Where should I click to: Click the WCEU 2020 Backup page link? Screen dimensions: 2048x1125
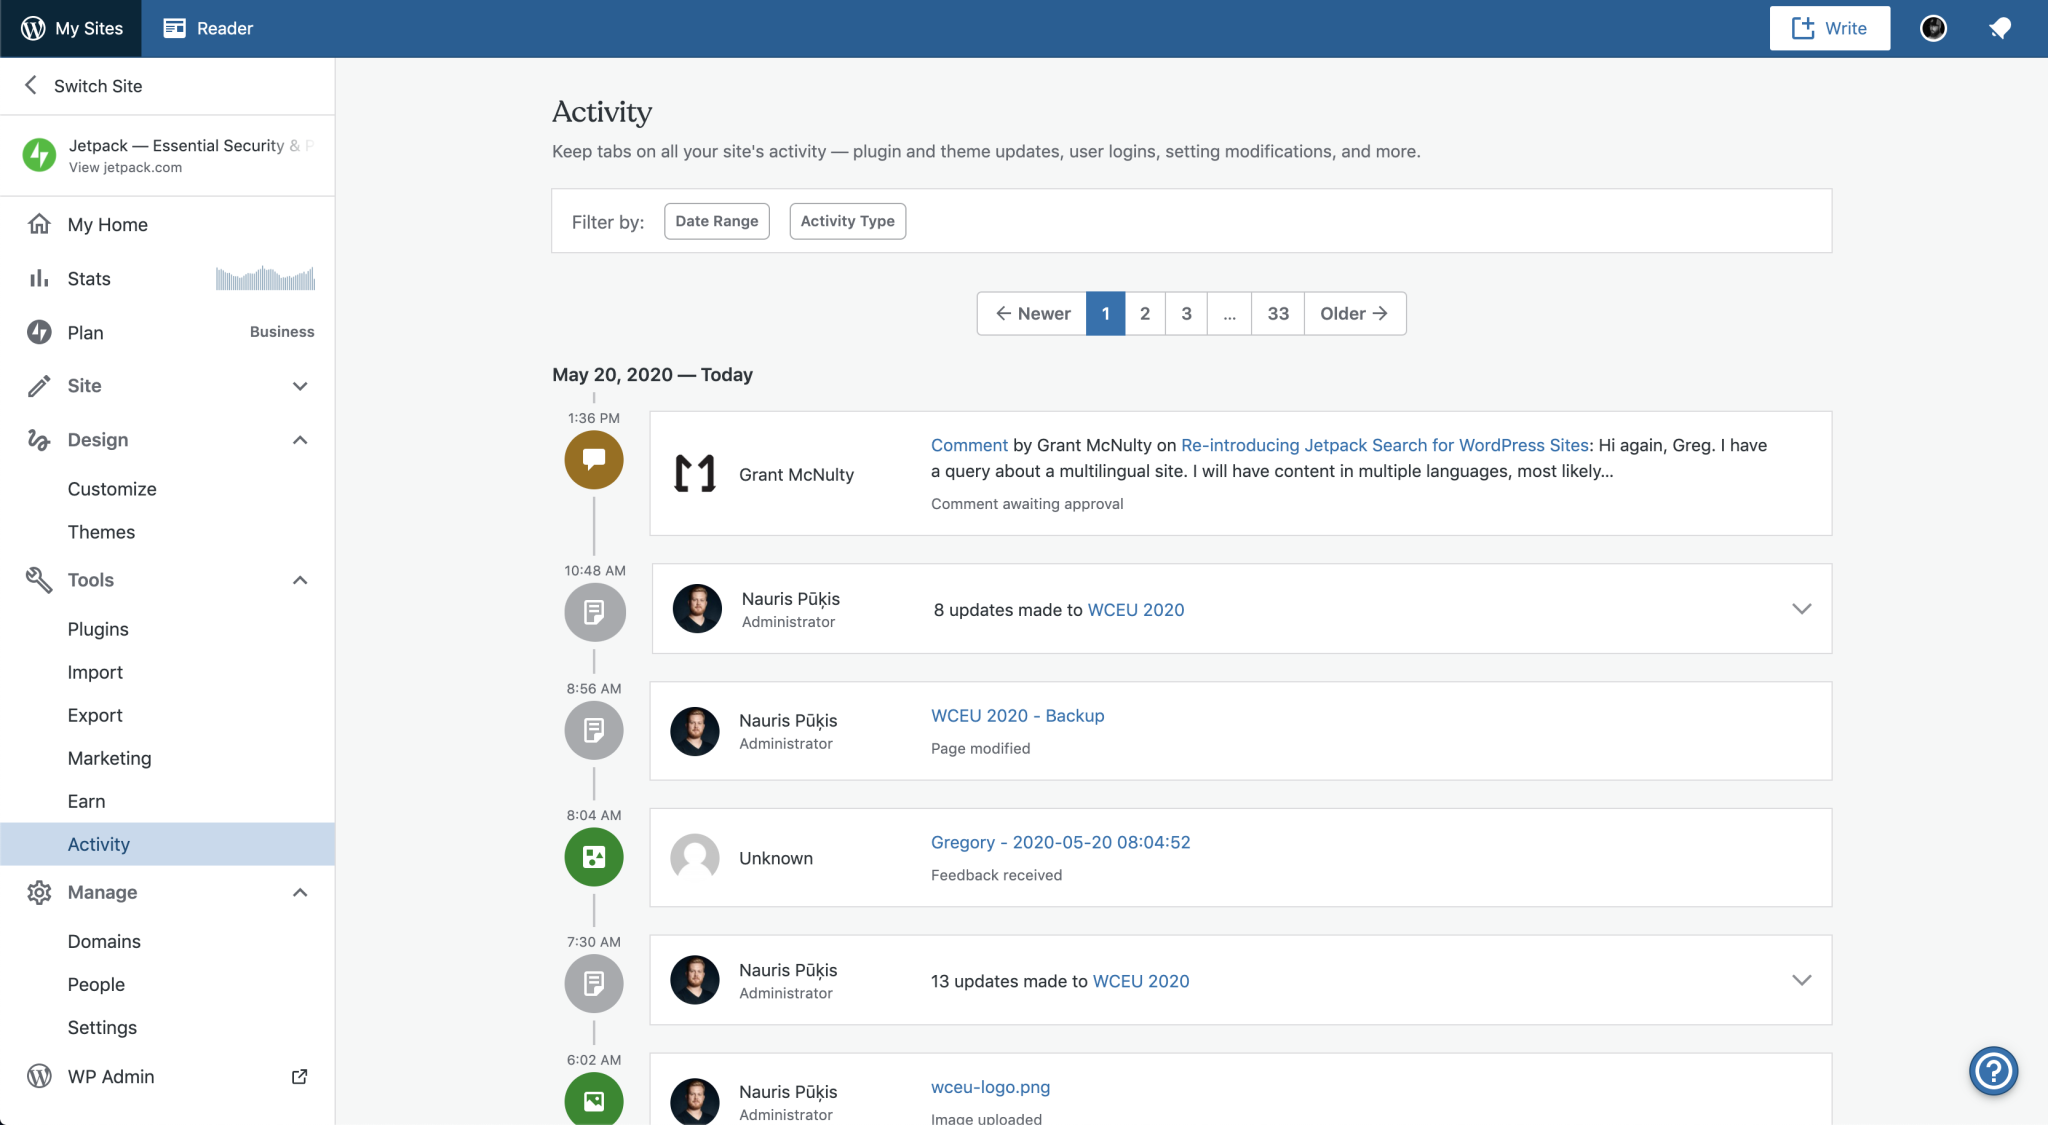coord(1018,715)
